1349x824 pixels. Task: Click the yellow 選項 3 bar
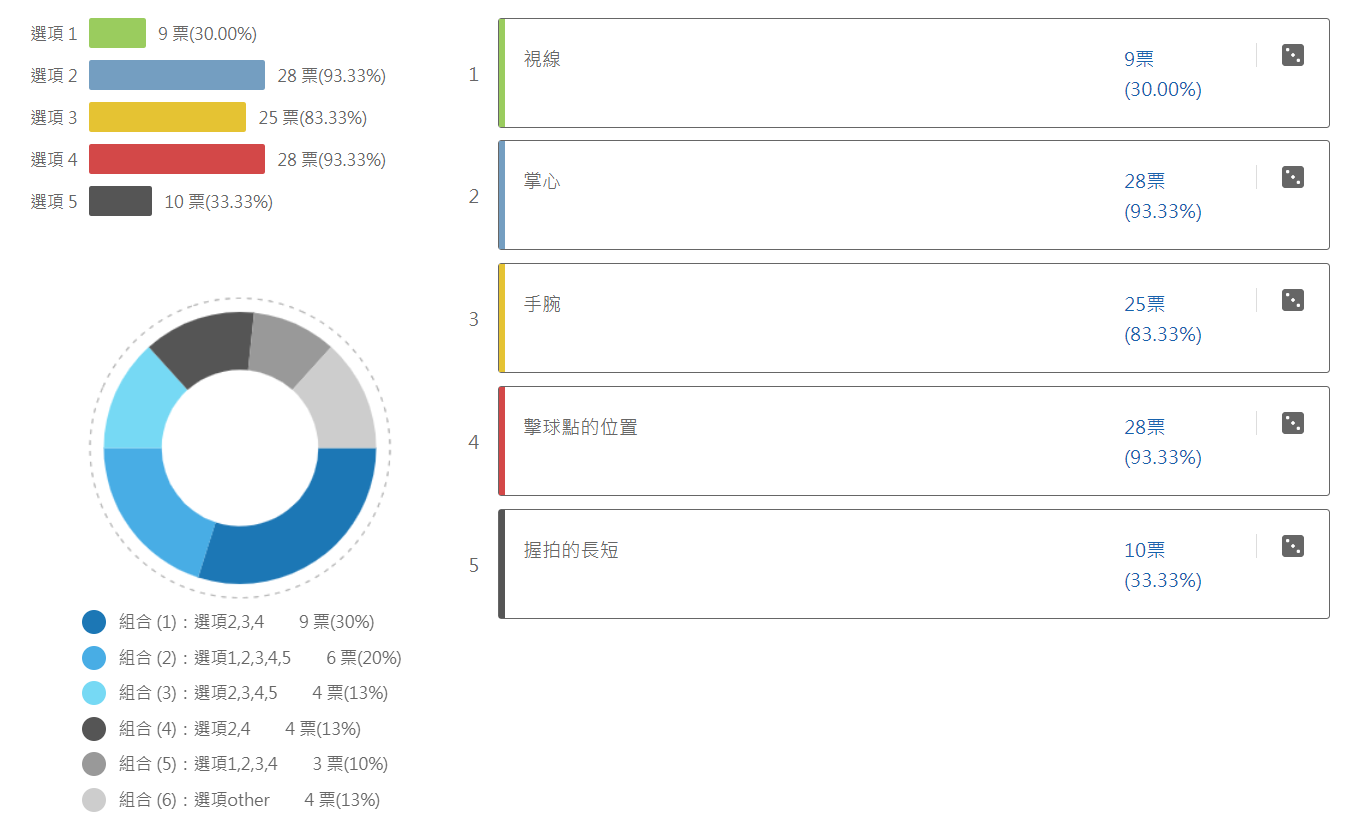click(167, 117)
